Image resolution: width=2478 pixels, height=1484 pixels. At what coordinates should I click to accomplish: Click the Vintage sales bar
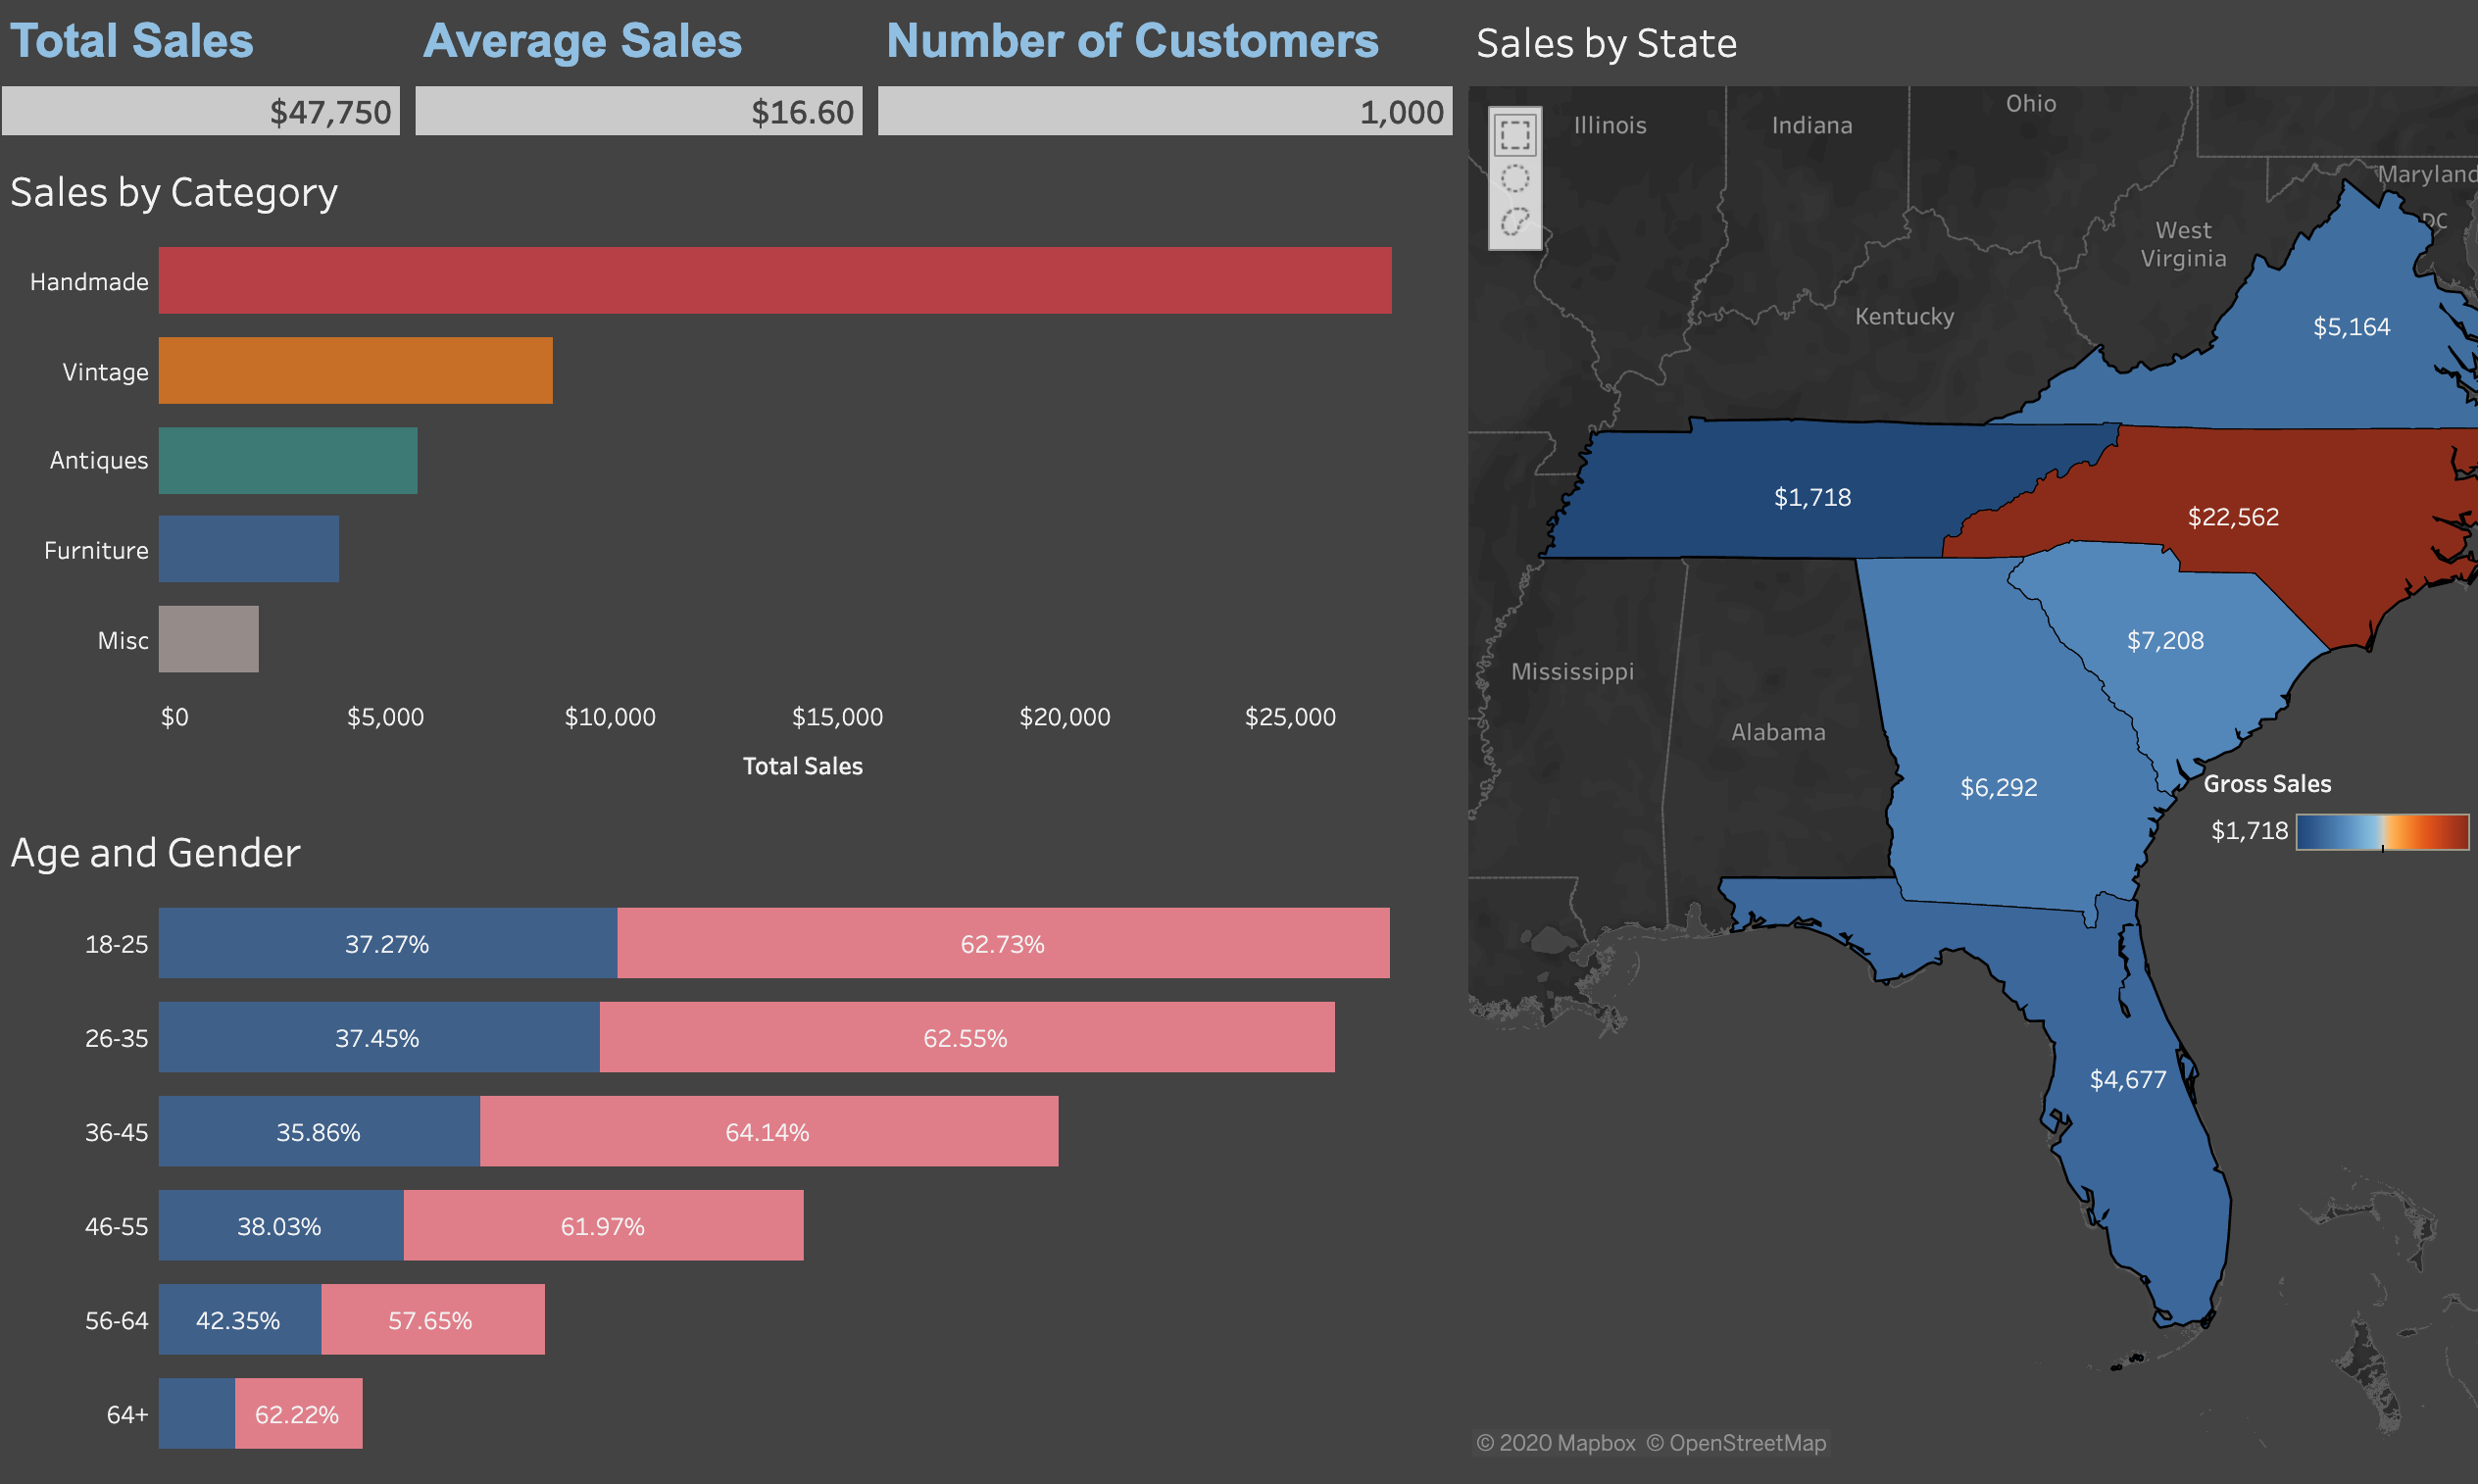[355, 370]
